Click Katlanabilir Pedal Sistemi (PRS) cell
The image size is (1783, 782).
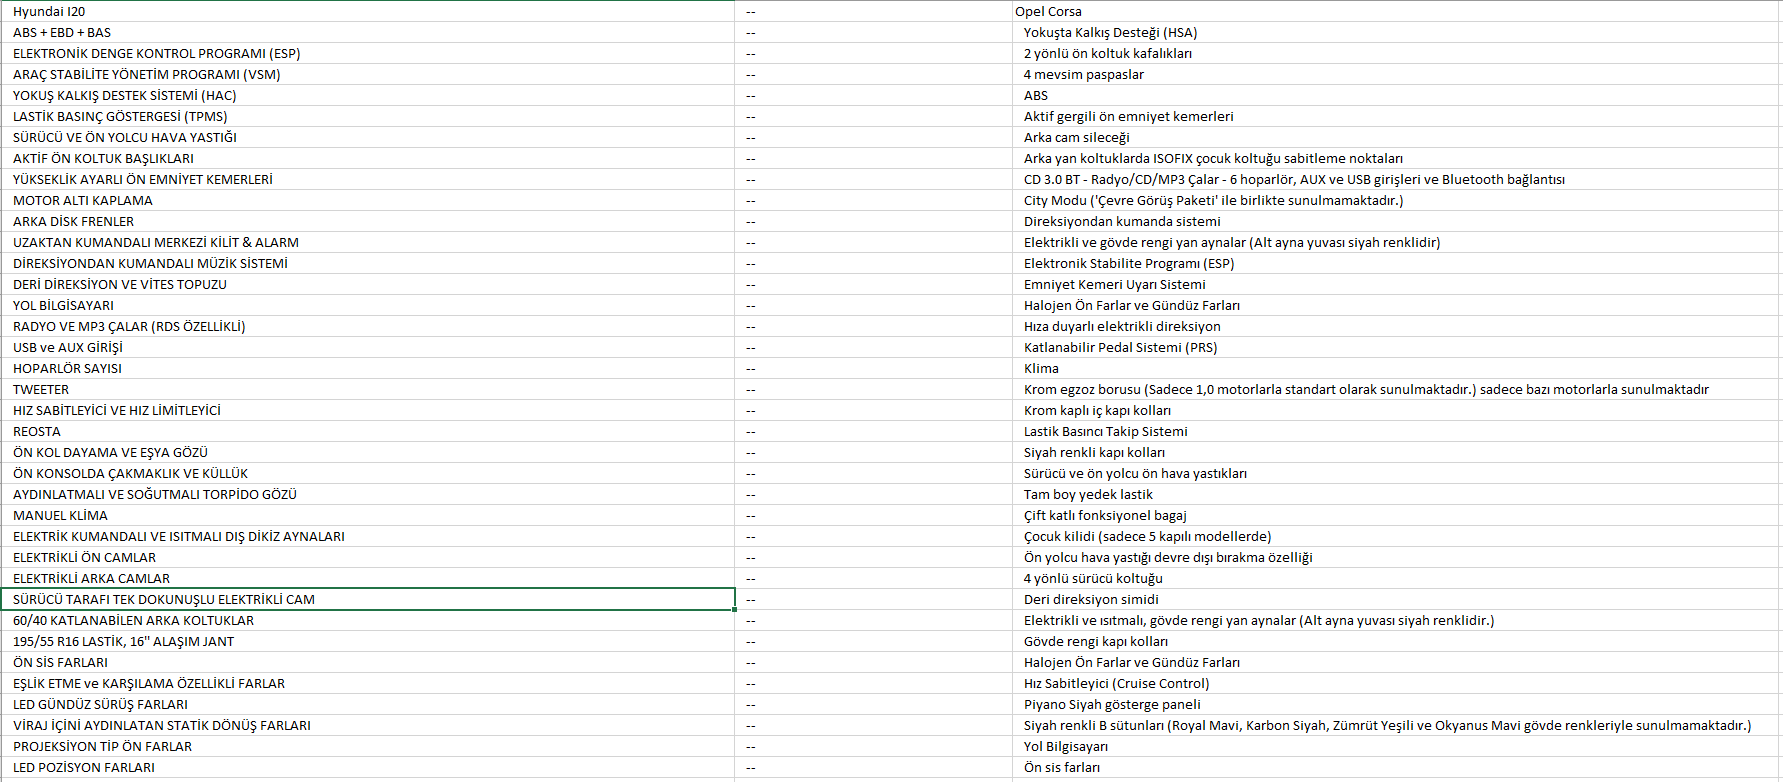(1396, 347)
